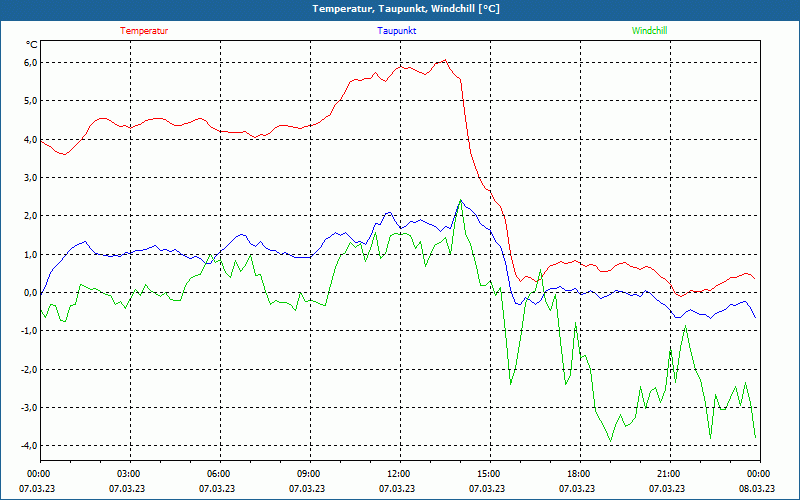Click the '-2,0' y-axis value
The image size is (800, 500).
coord(29,369)
